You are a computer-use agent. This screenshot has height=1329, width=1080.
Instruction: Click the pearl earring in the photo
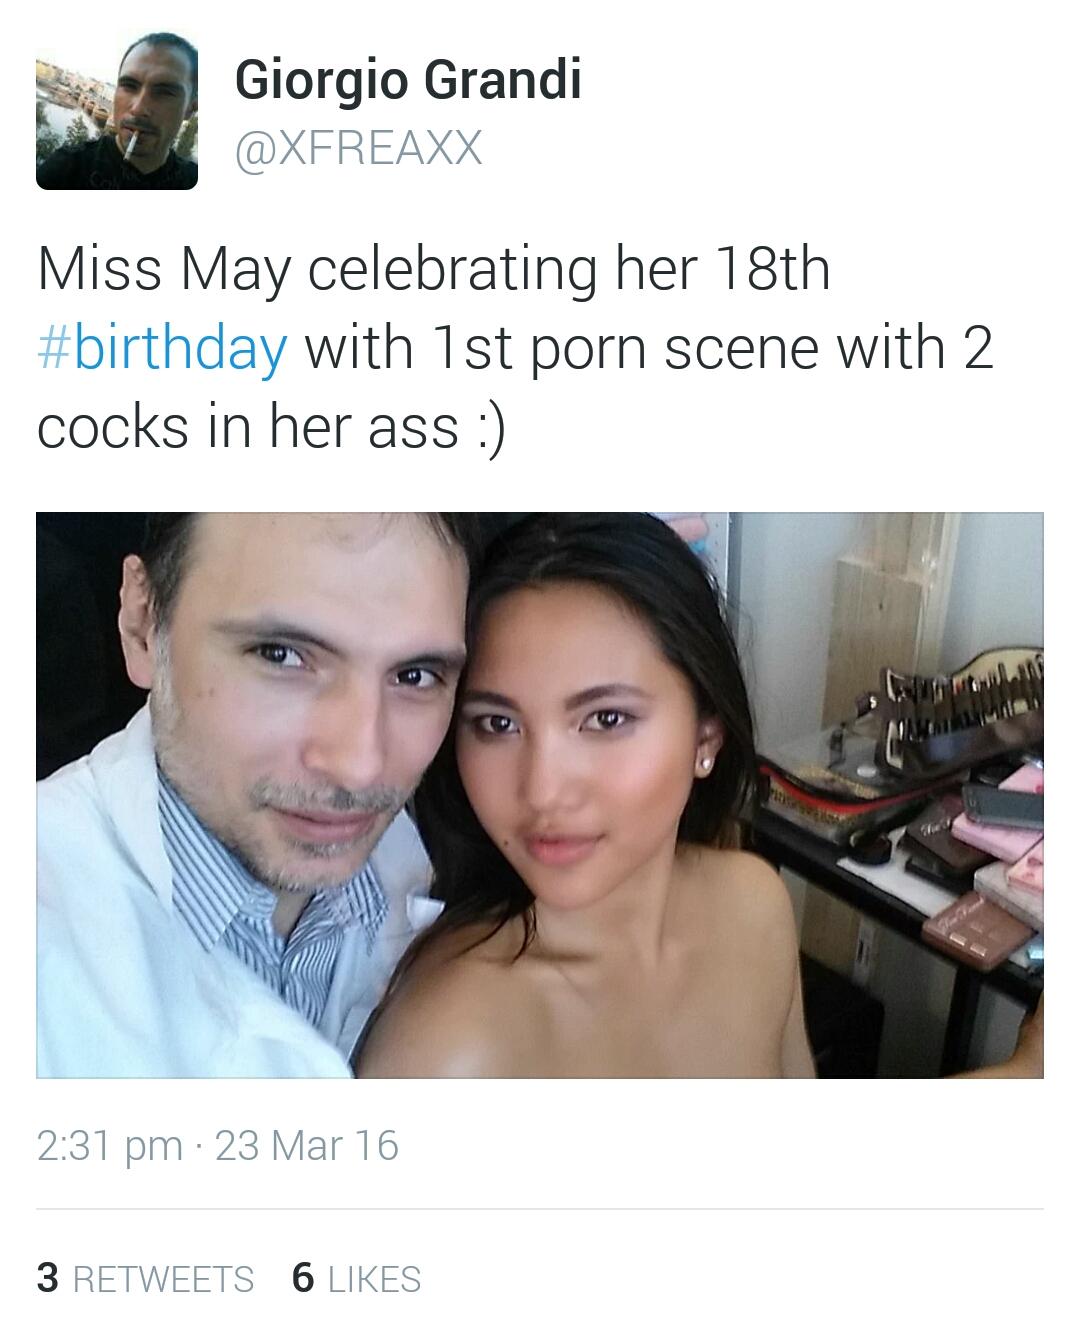[x=705, y=764]
